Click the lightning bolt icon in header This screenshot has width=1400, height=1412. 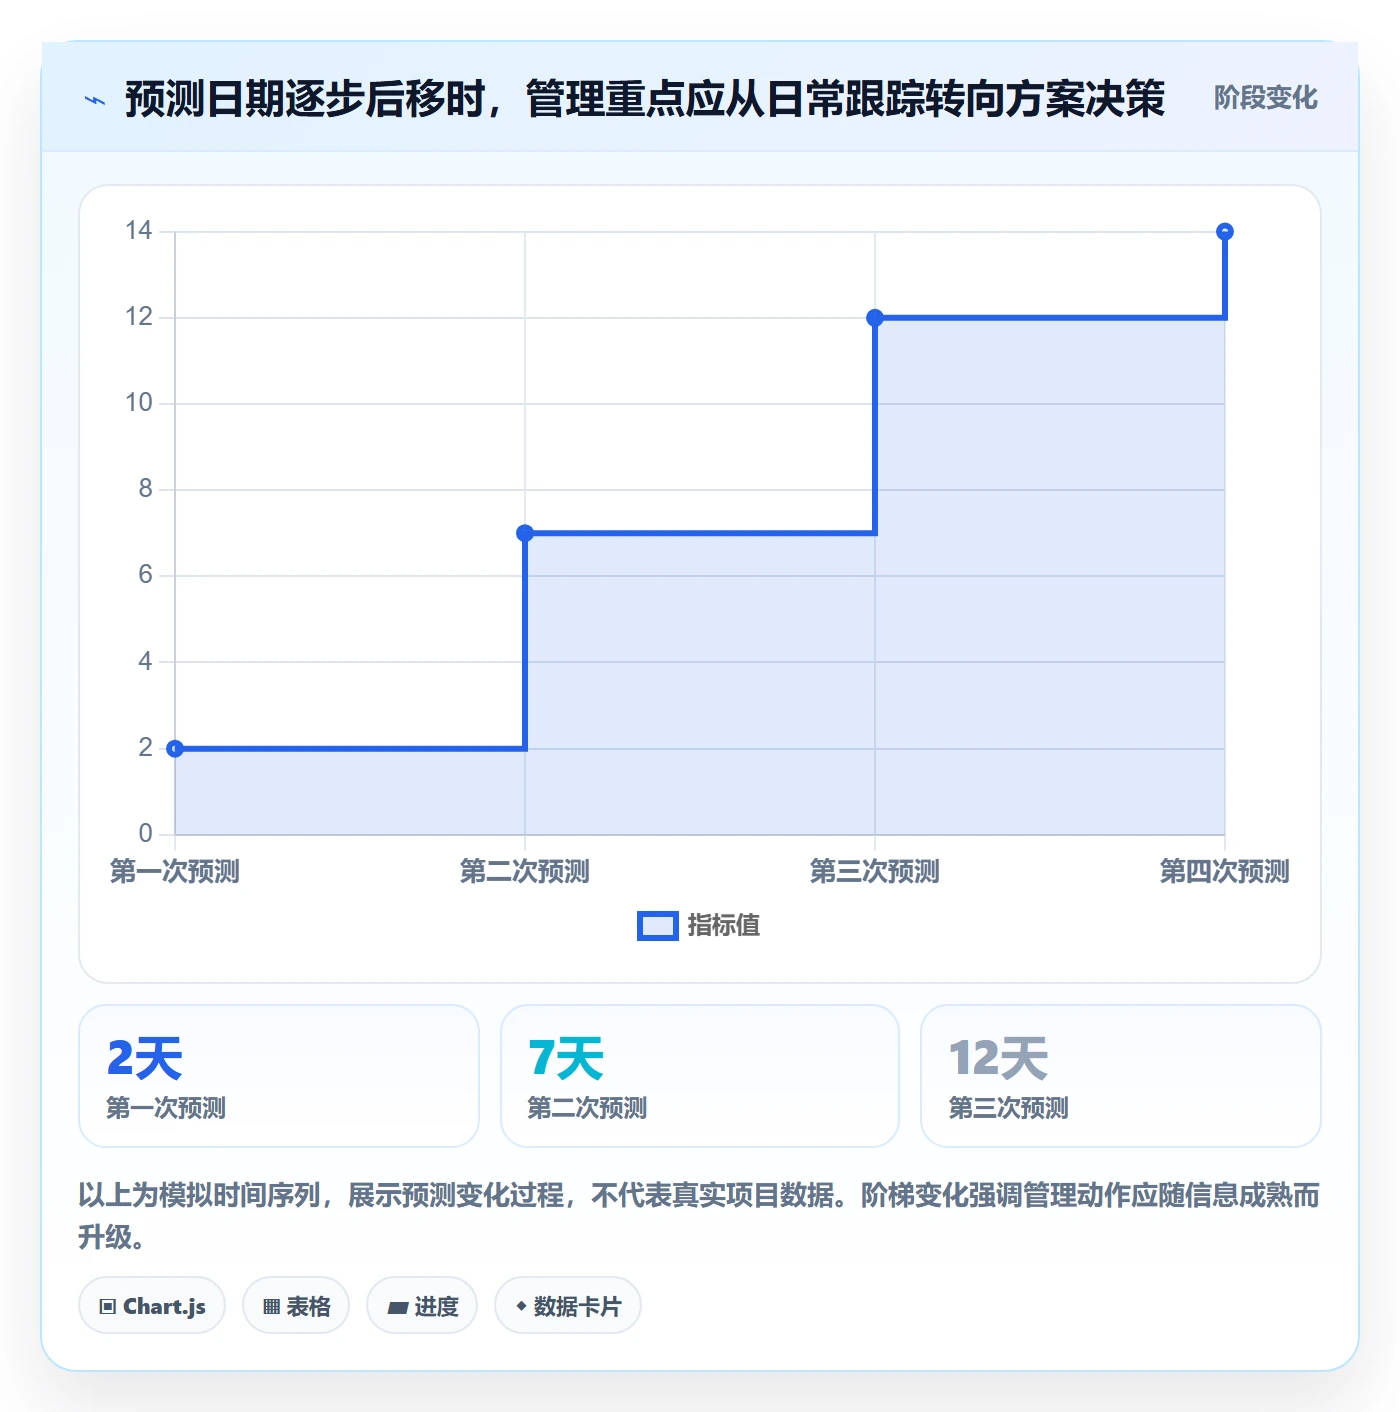point(95,100)
